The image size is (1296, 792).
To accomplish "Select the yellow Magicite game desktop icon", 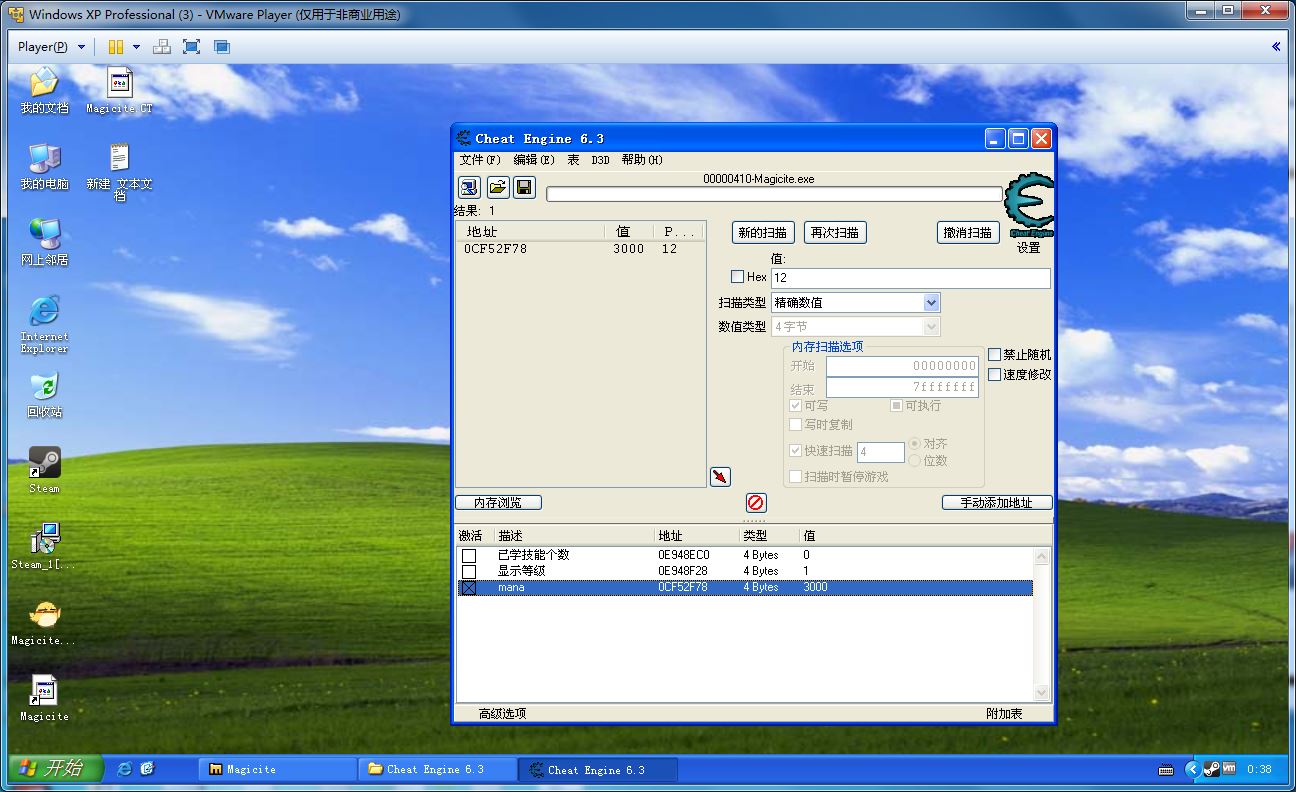I will pyautogui.click(x=44, y=622).
